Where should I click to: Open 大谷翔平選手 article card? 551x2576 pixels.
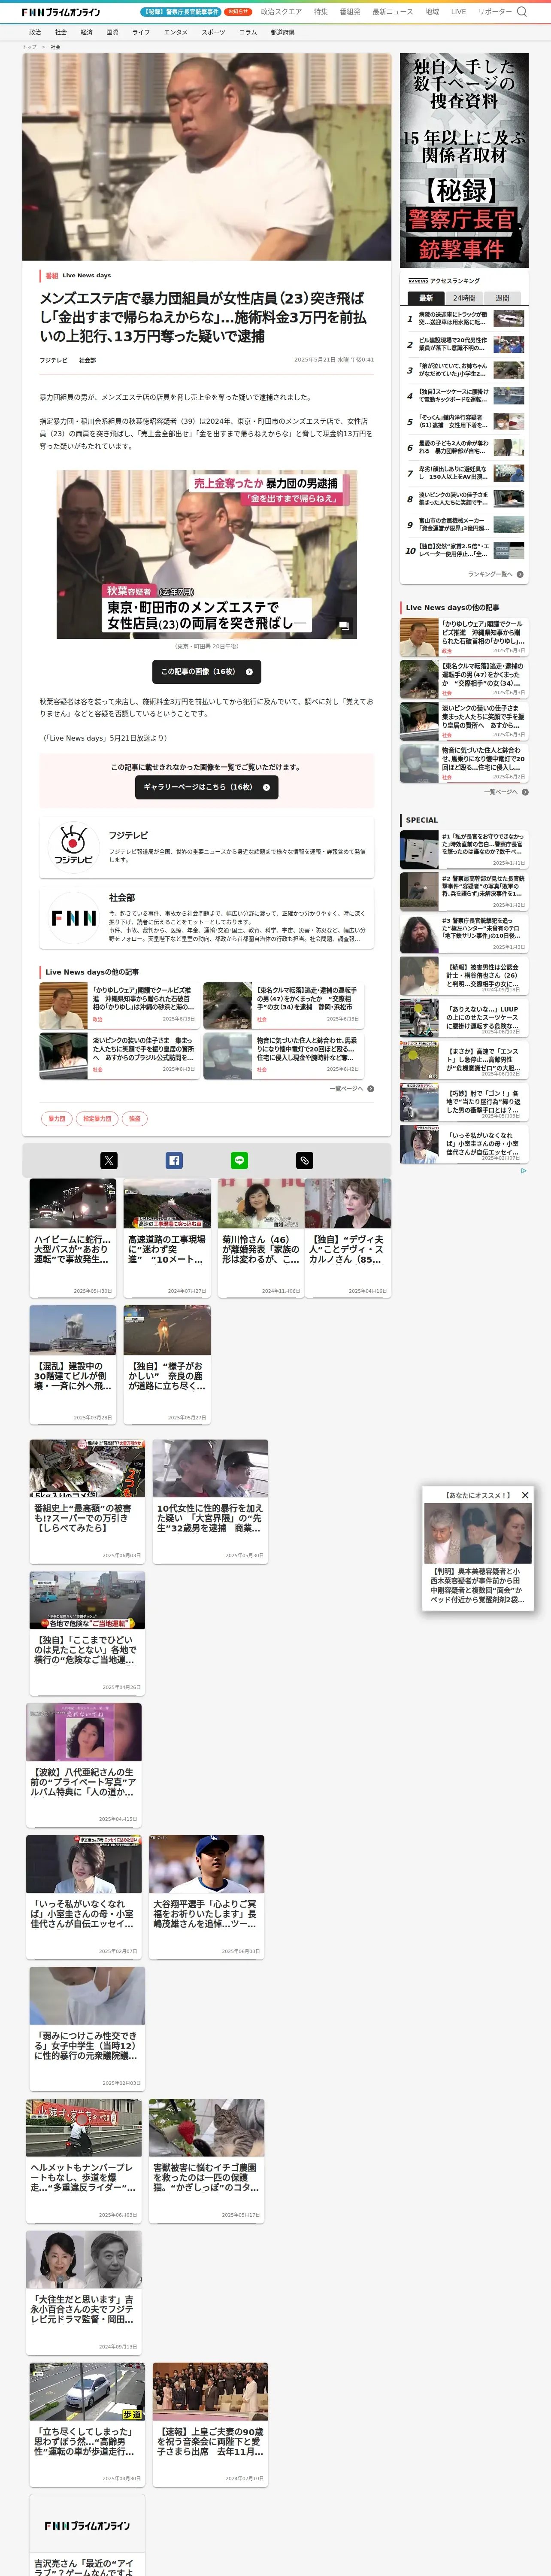pos(207,1896)
